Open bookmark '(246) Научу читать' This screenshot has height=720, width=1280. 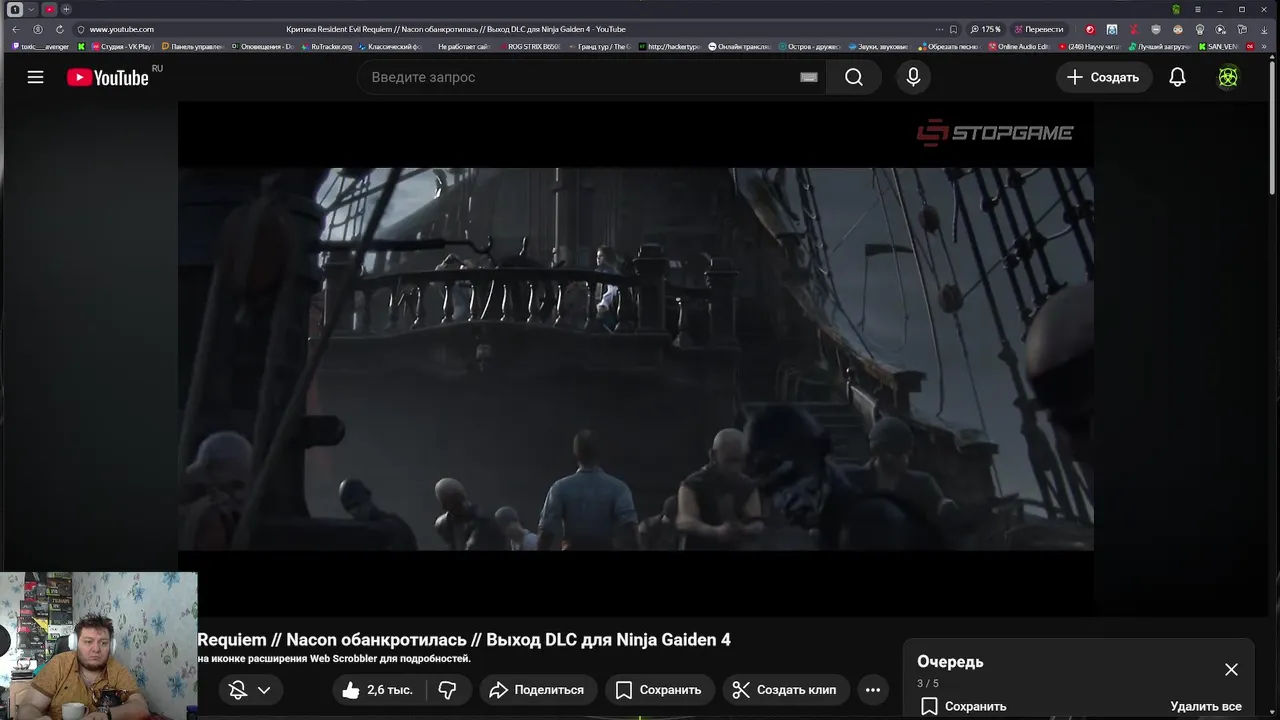(x=1091, y=47)
